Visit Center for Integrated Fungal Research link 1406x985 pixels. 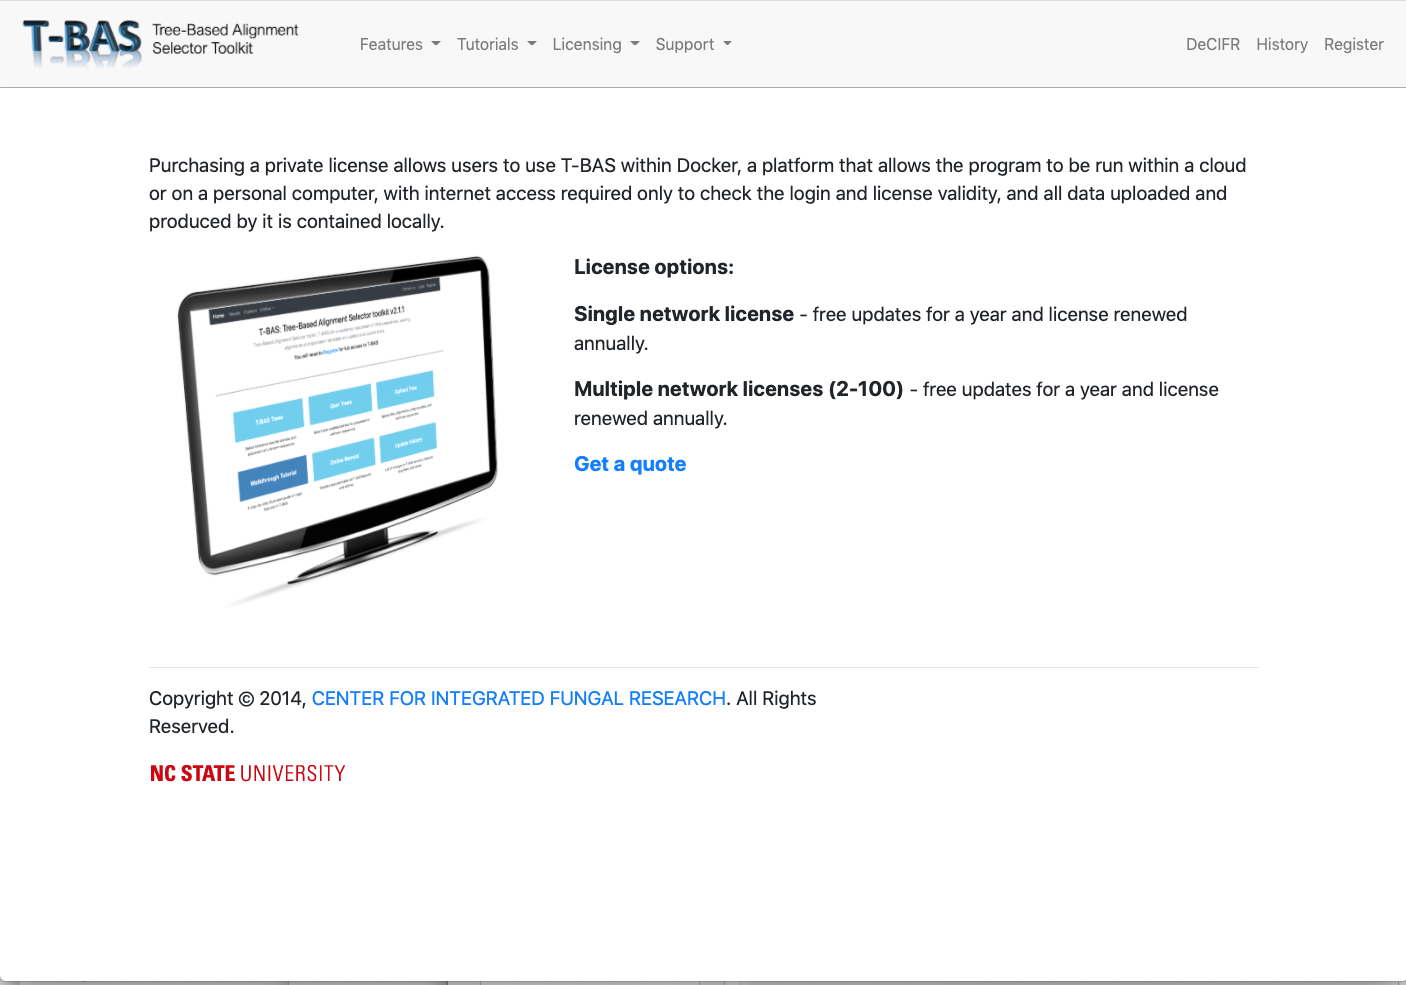point(519,698)
